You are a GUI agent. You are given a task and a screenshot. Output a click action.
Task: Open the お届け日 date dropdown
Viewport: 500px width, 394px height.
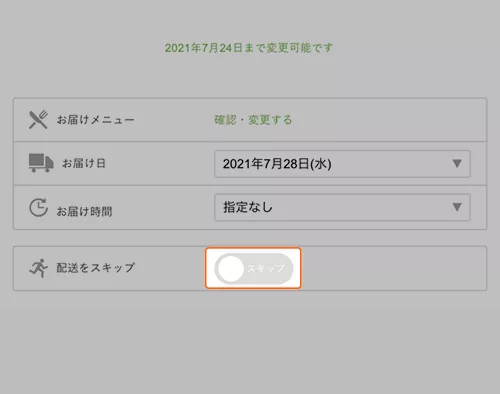point(342,164)
